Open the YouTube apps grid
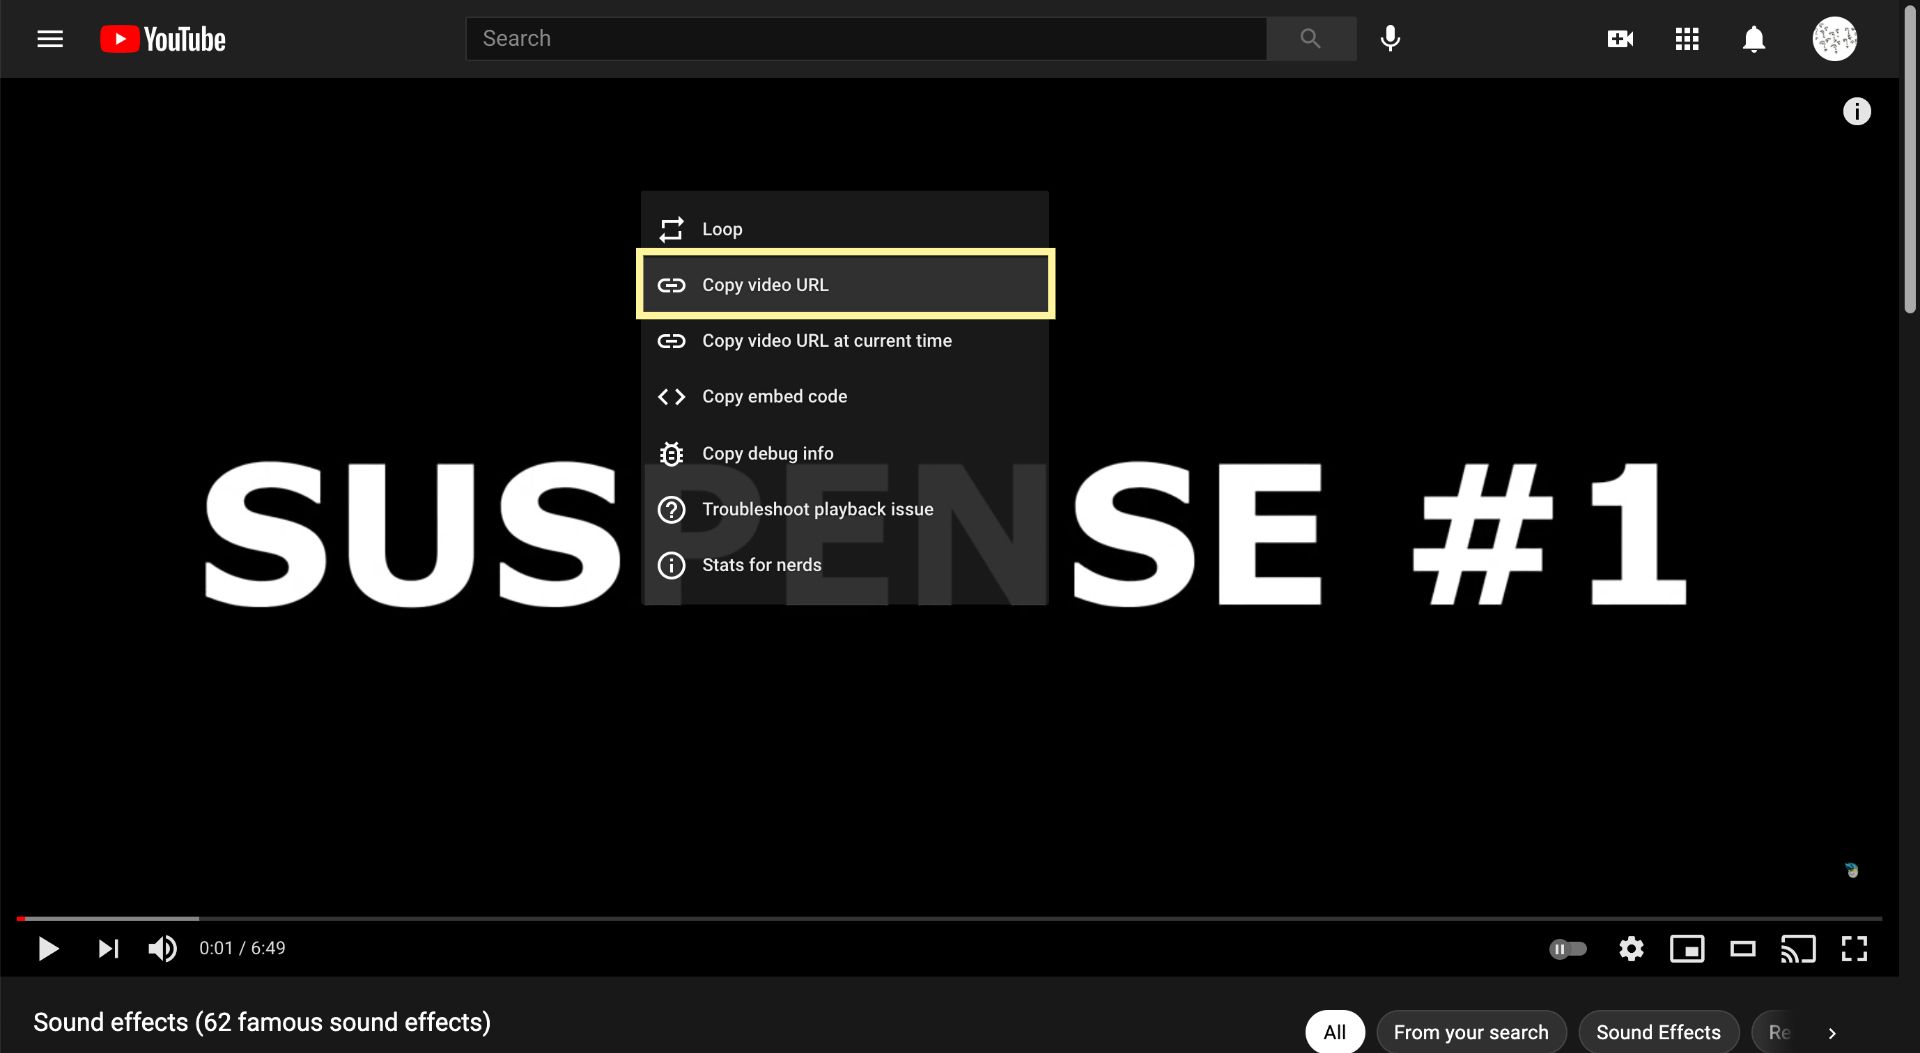The height and width of the screenshot is (1053, 1920). tap(1687, 39)
